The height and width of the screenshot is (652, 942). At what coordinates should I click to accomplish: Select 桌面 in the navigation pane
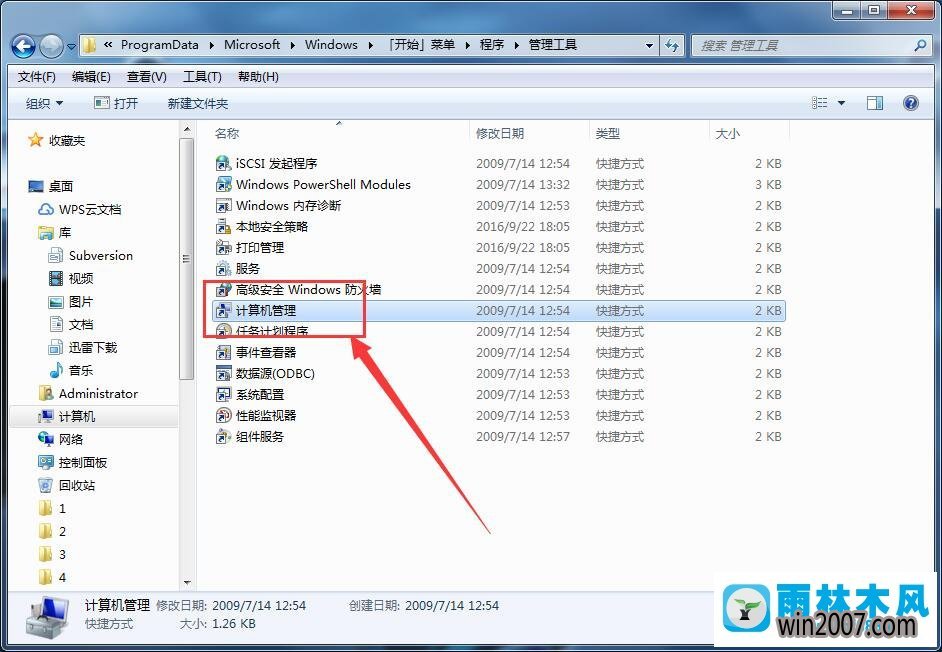[61, 186]
